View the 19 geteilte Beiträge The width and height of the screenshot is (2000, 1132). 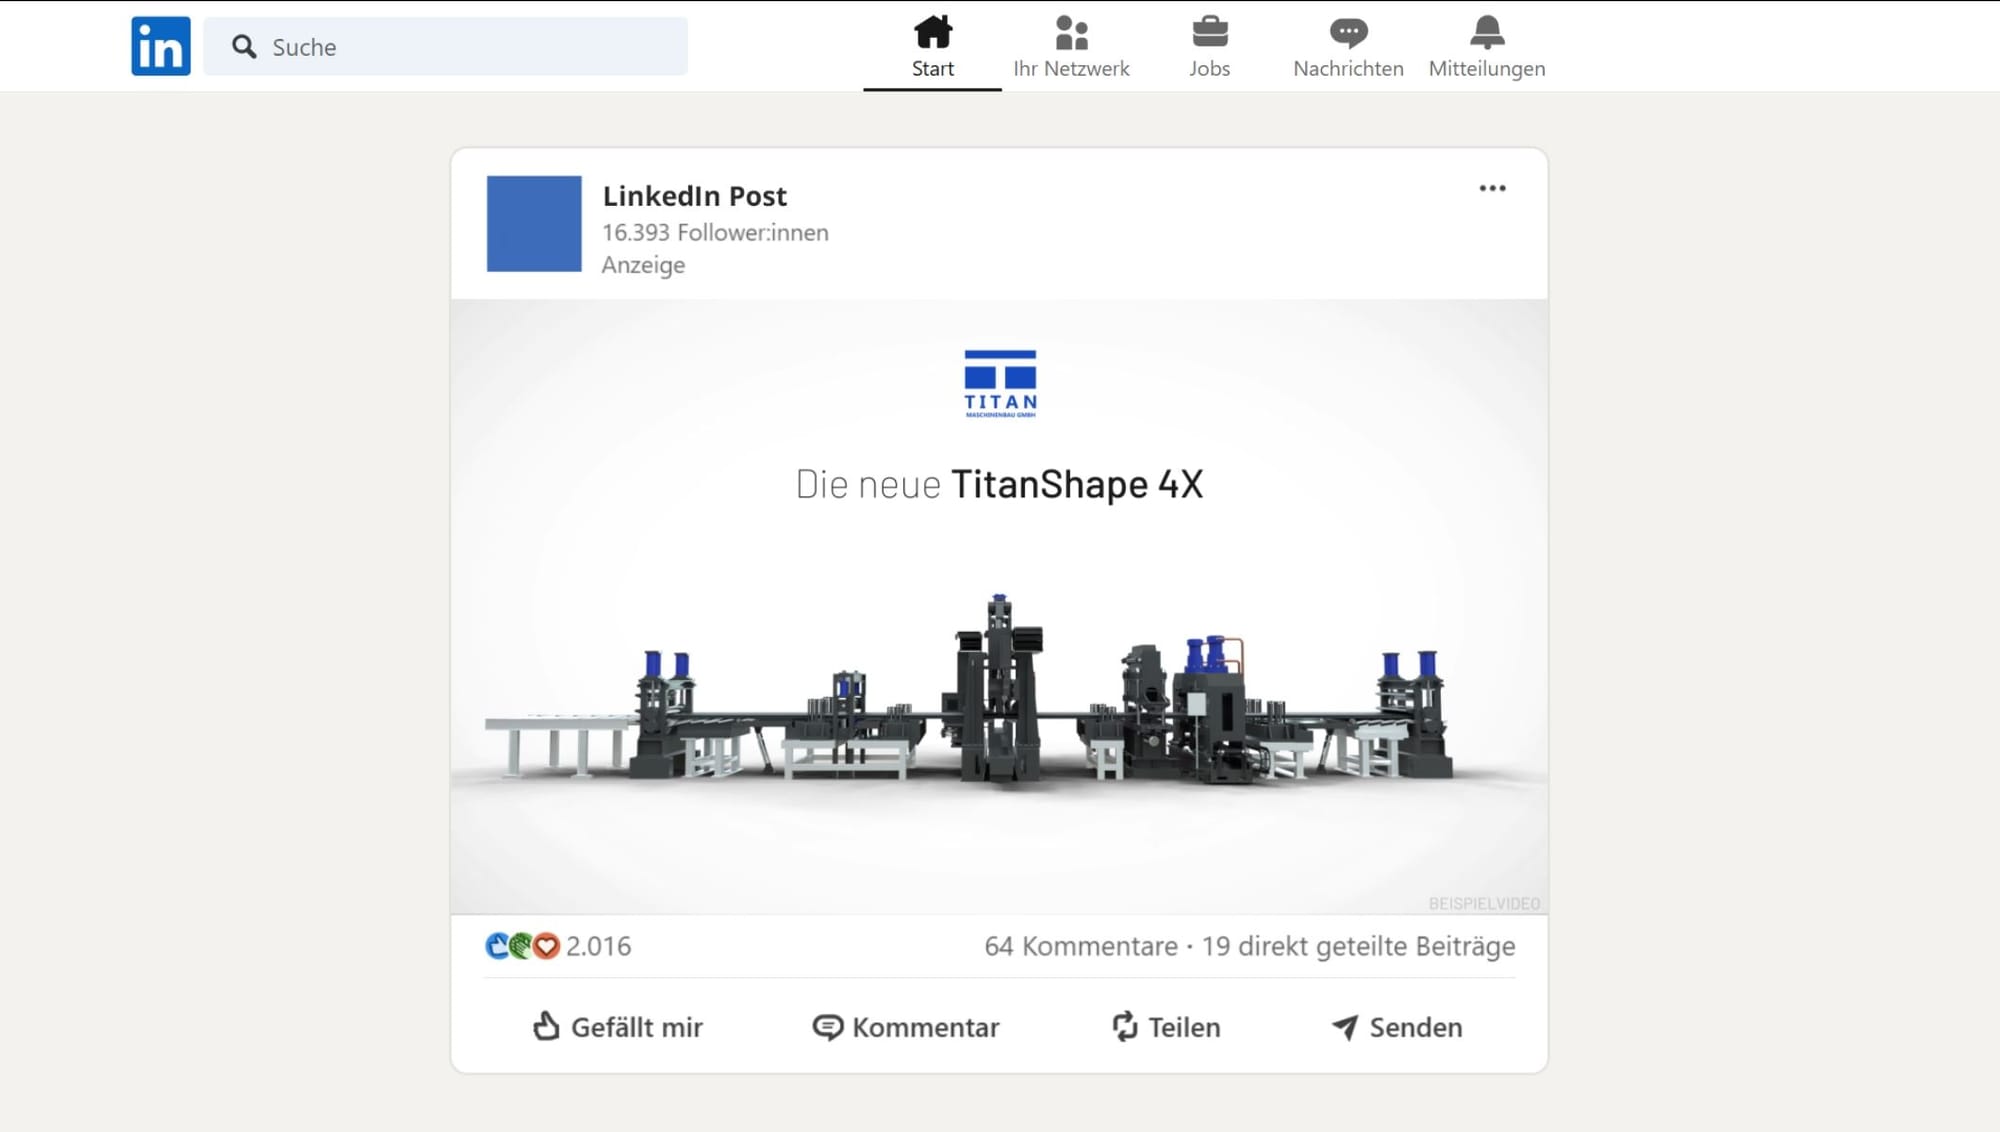(1358, 945)
